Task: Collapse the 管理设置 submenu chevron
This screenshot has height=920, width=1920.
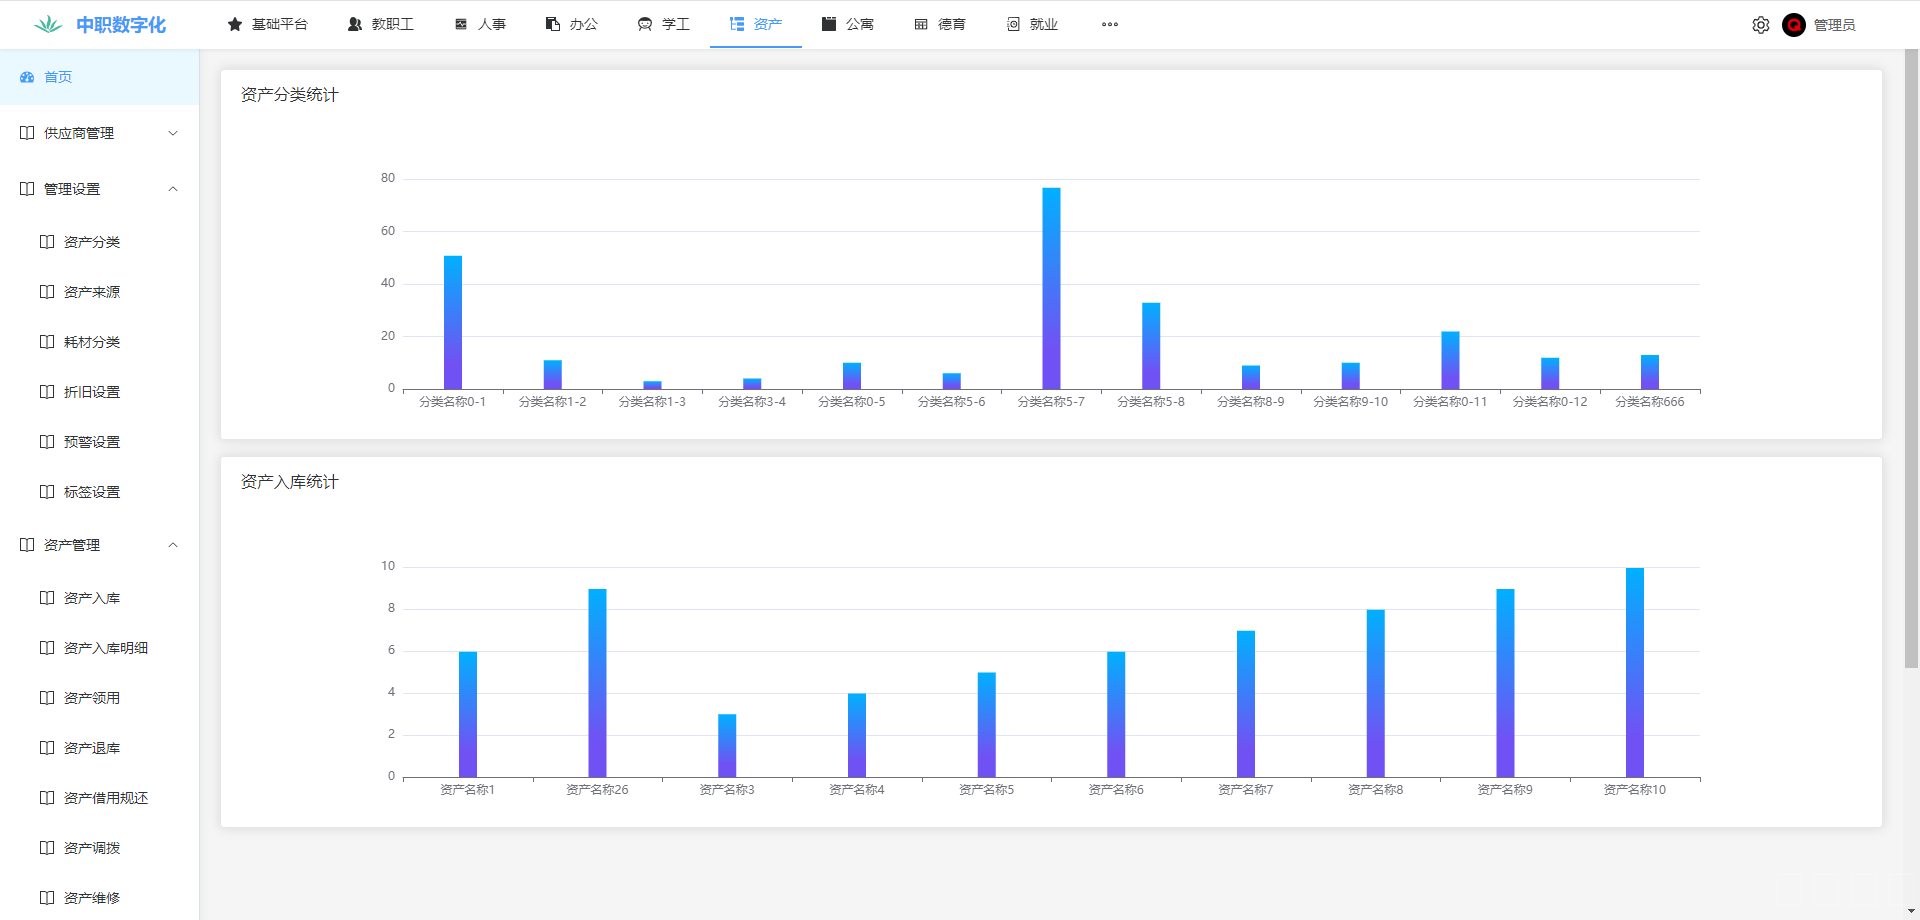Action: tap(173, 189)
